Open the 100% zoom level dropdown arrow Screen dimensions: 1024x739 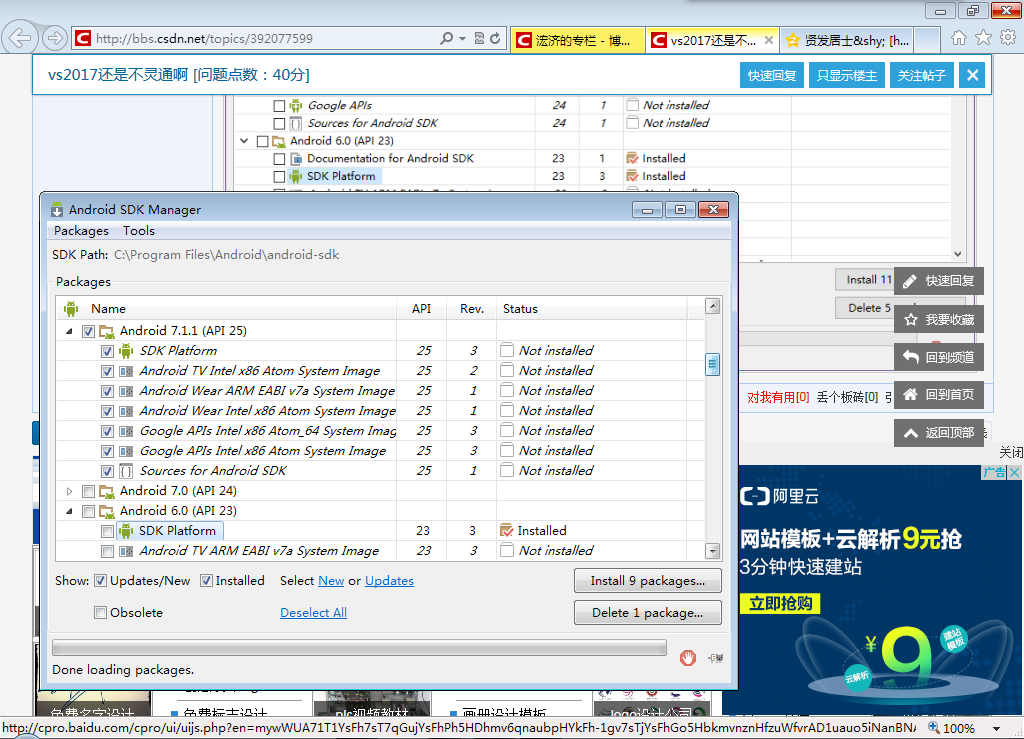(997, 728)
